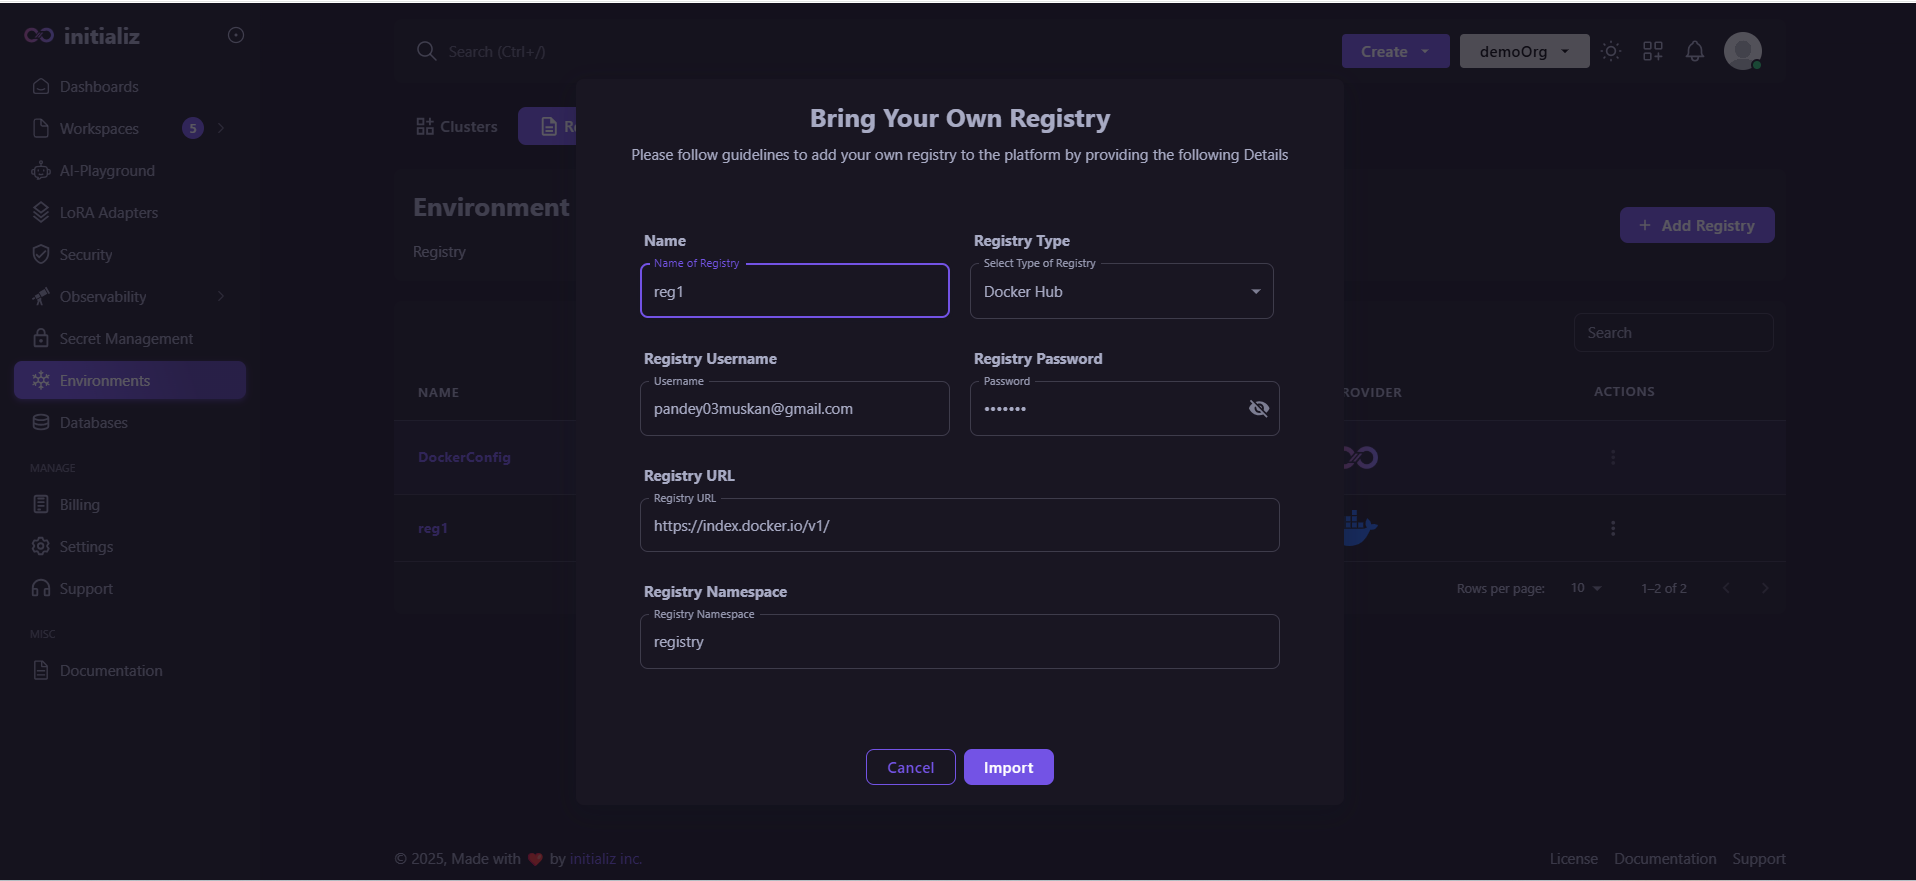The image size is (1916, 881).
Task: Collapse sidebar using the circle toggle icon
Action: [x=236, y=35]
